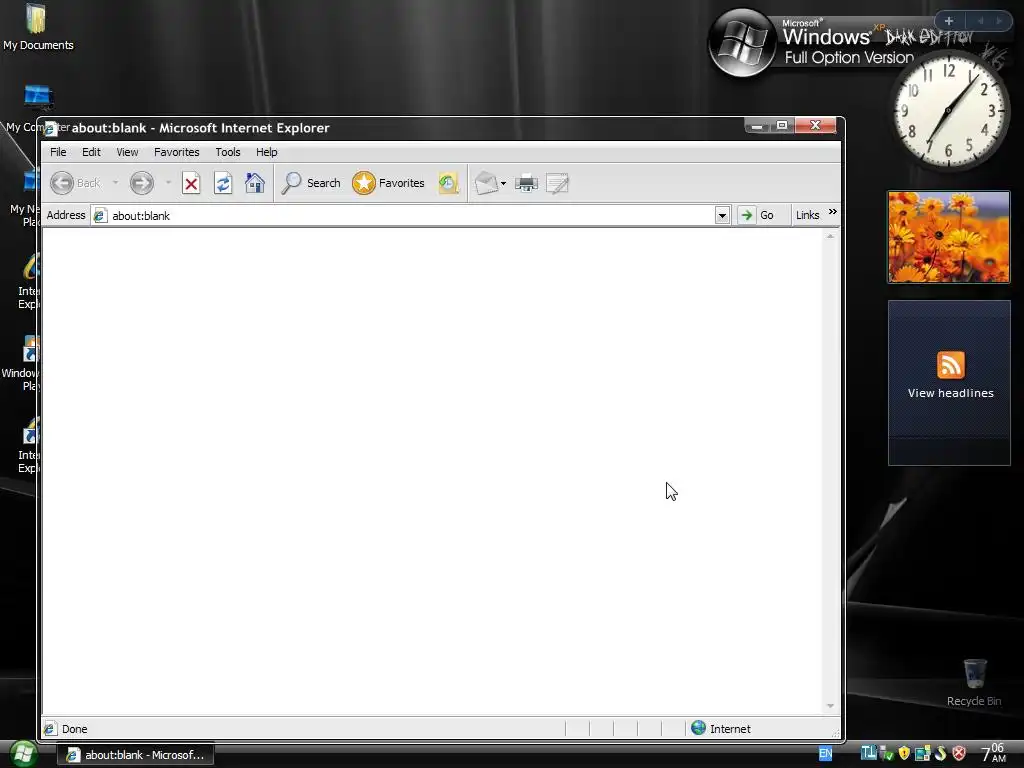The width and height of the screenshot is (1024, 768).
Task: Open the Start menu orb
Action: coord(22,754)
